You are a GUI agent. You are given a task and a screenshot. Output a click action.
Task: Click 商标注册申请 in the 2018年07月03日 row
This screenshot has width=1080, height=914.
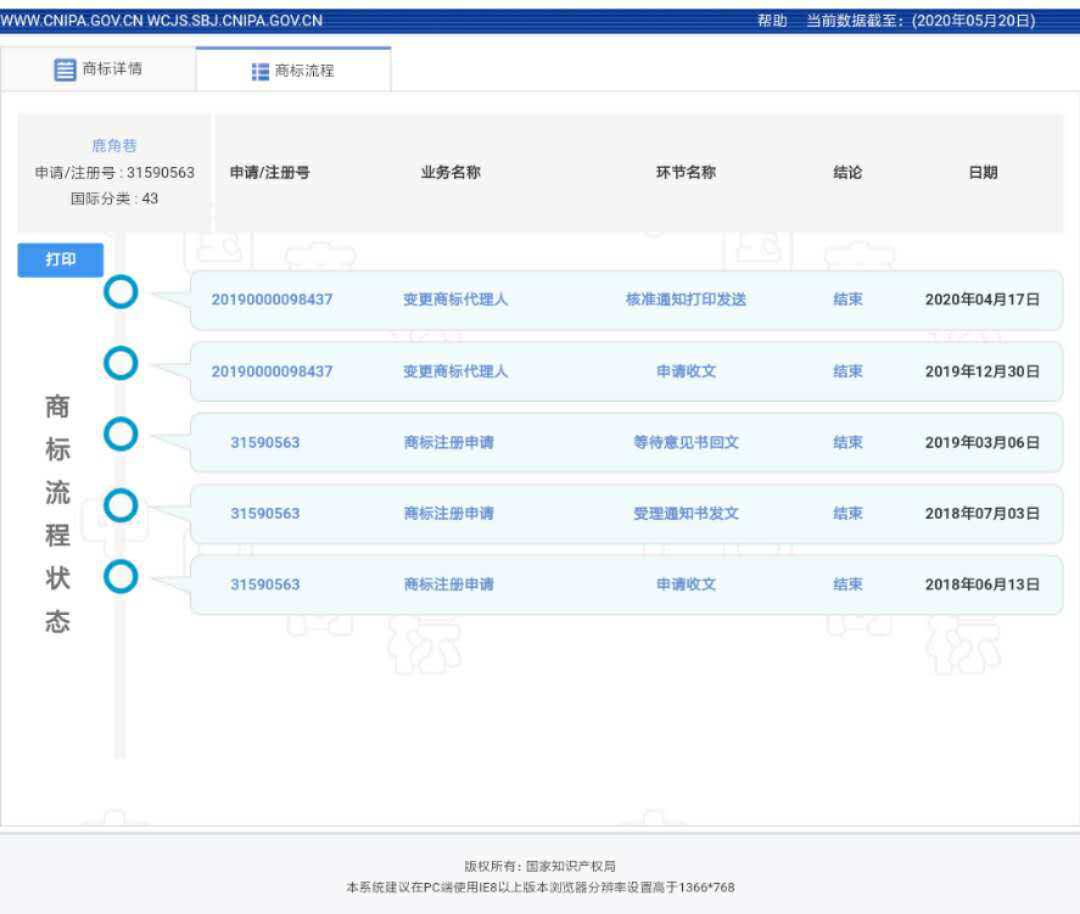click(x=449, y=513)
